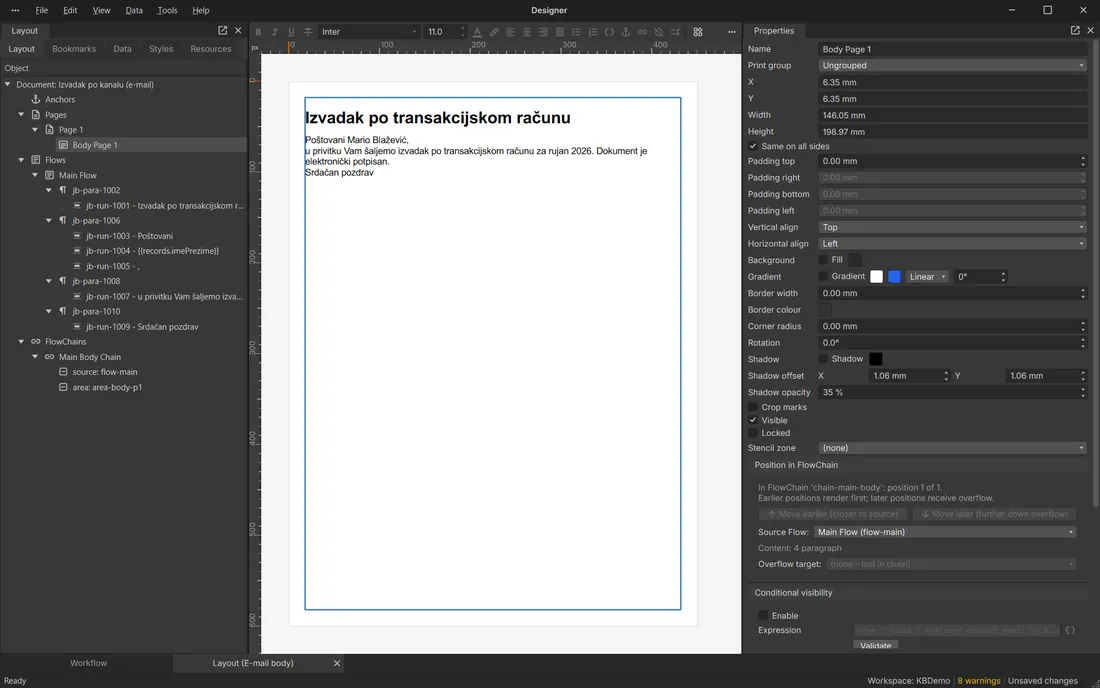This screenshot has width=1100, height=688.
Task: Open the application three-dots menu
Action: (15, 11)
